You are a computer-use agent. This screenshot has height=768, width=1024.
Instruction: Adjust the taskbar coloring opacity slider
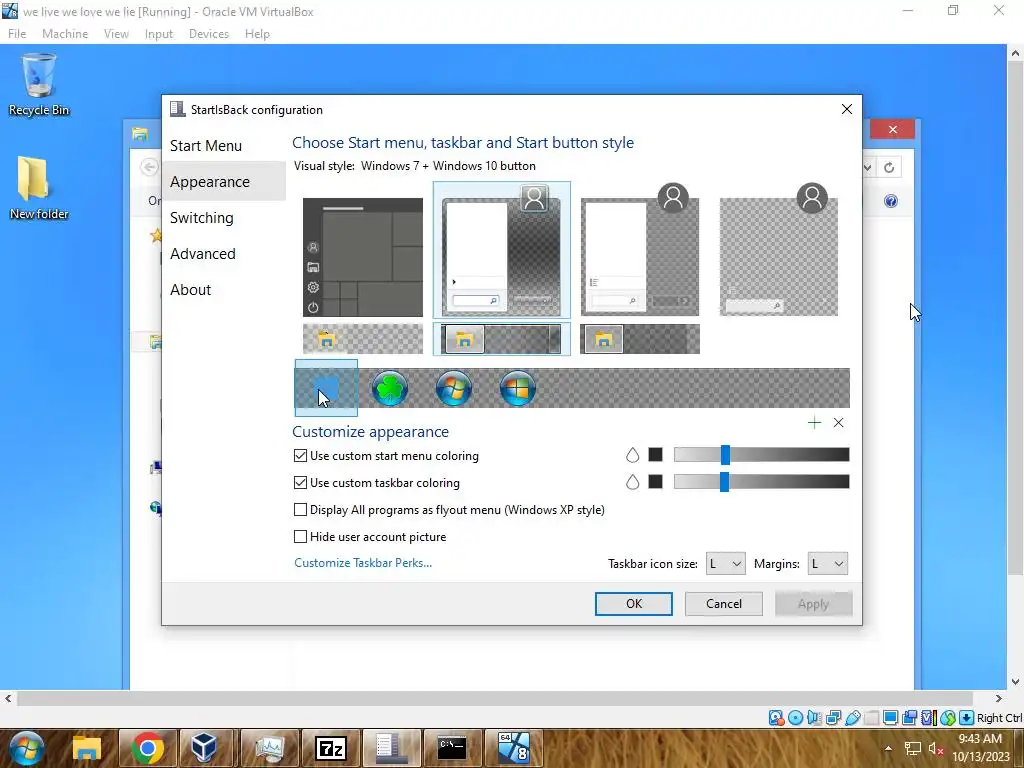click(761, 481)
